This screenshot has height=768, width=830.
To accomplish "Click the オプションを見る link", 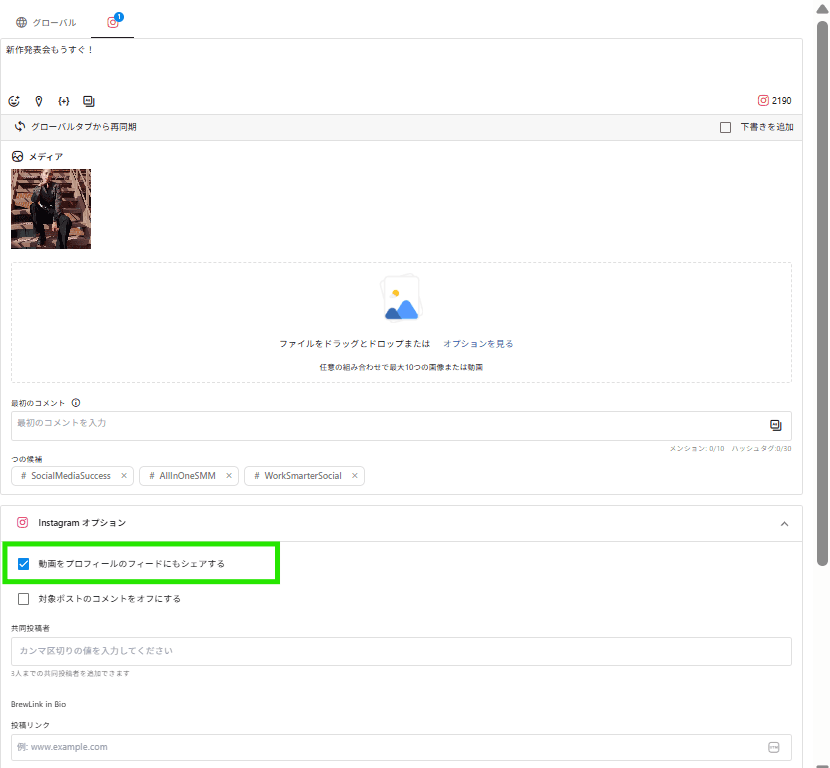I will 478,344.
